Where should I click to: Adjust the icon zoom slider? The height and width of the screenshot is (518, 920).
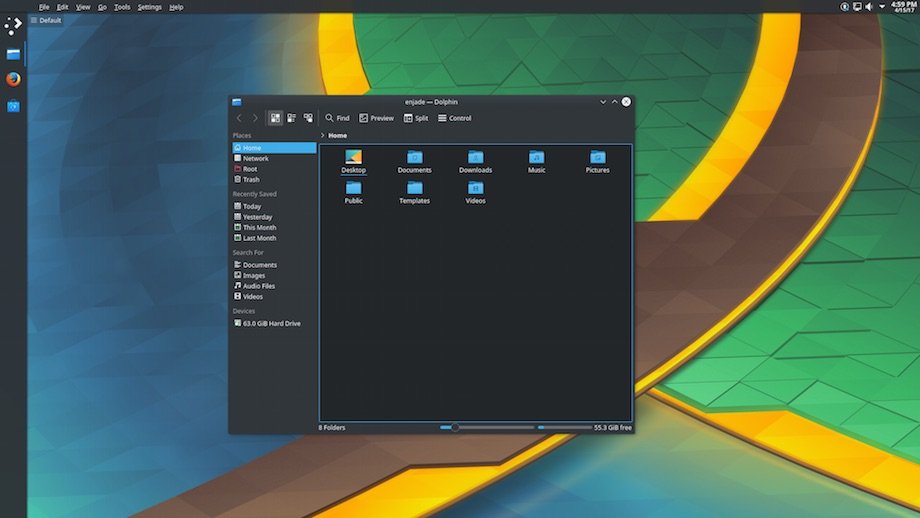click(455, 427)
